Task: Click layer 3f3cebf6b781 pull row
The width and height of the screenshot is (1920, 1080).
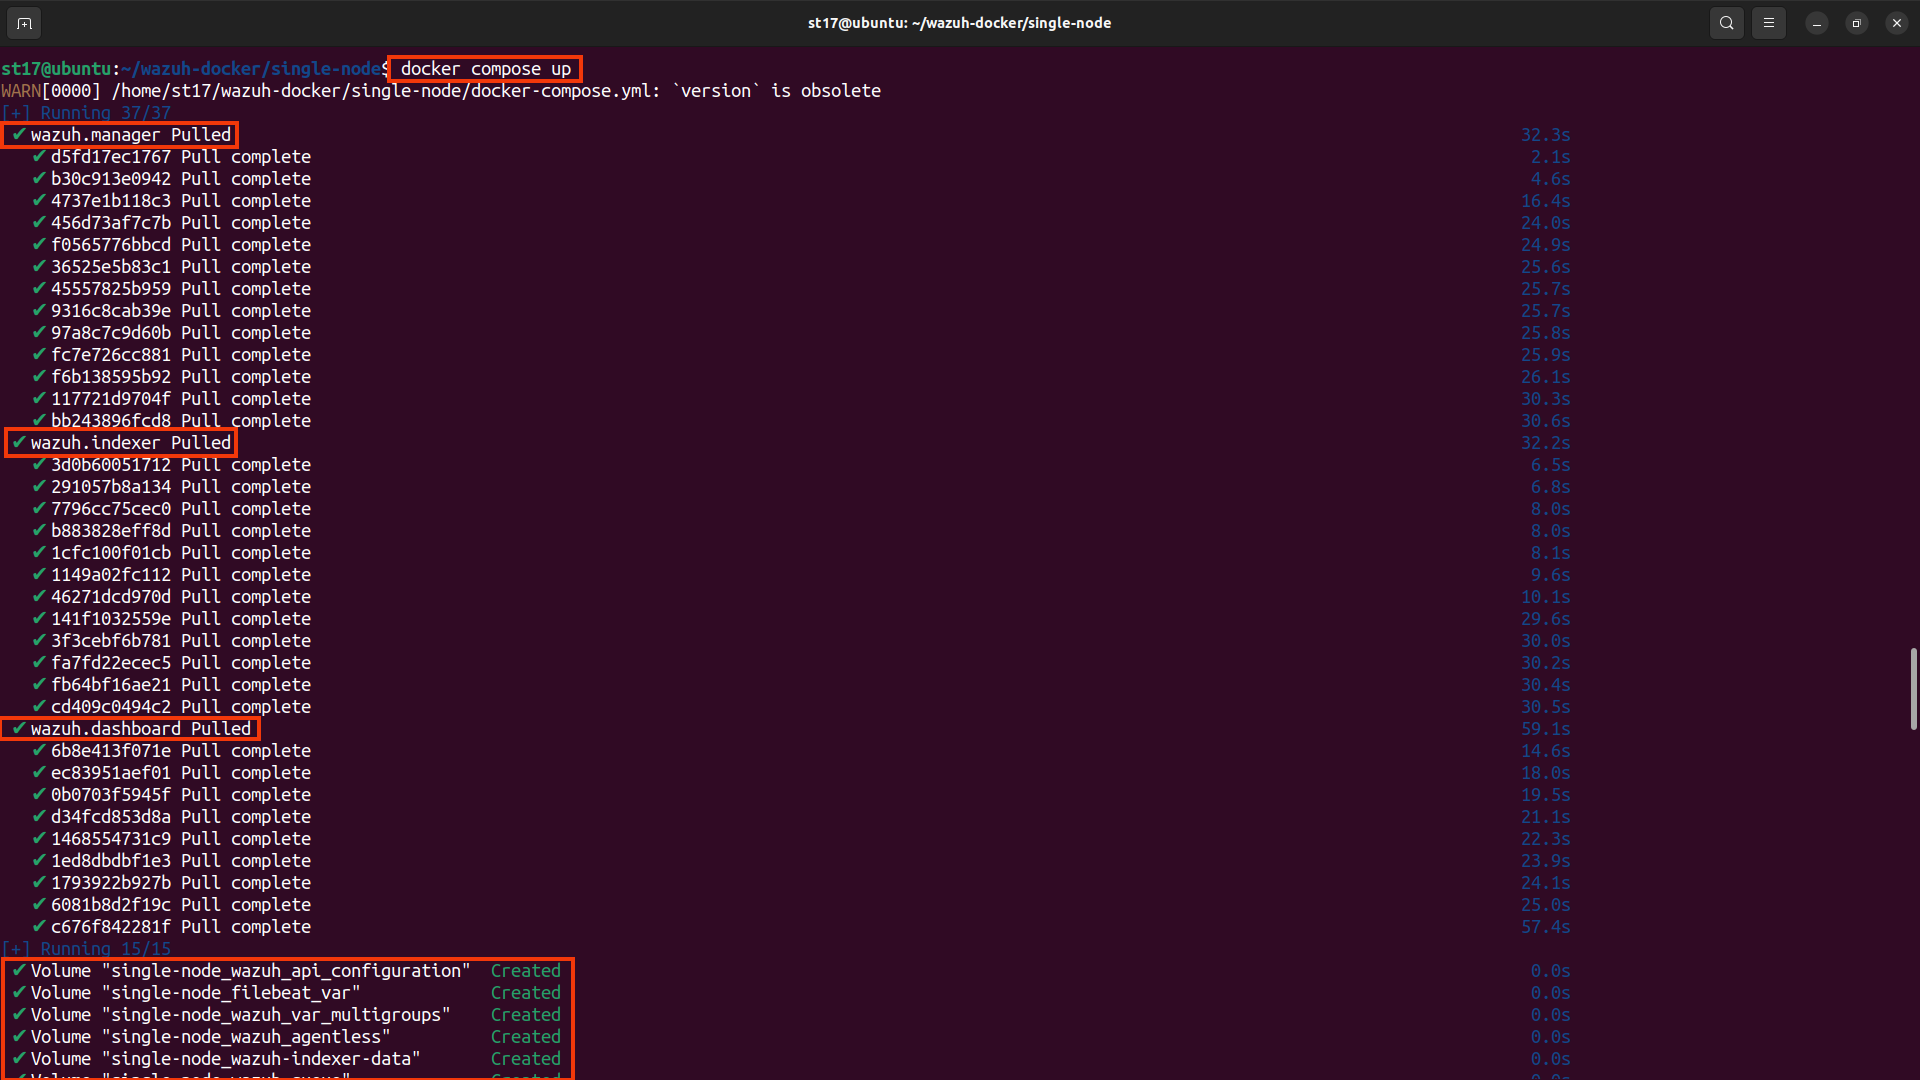Action: [x=171, y=641]
